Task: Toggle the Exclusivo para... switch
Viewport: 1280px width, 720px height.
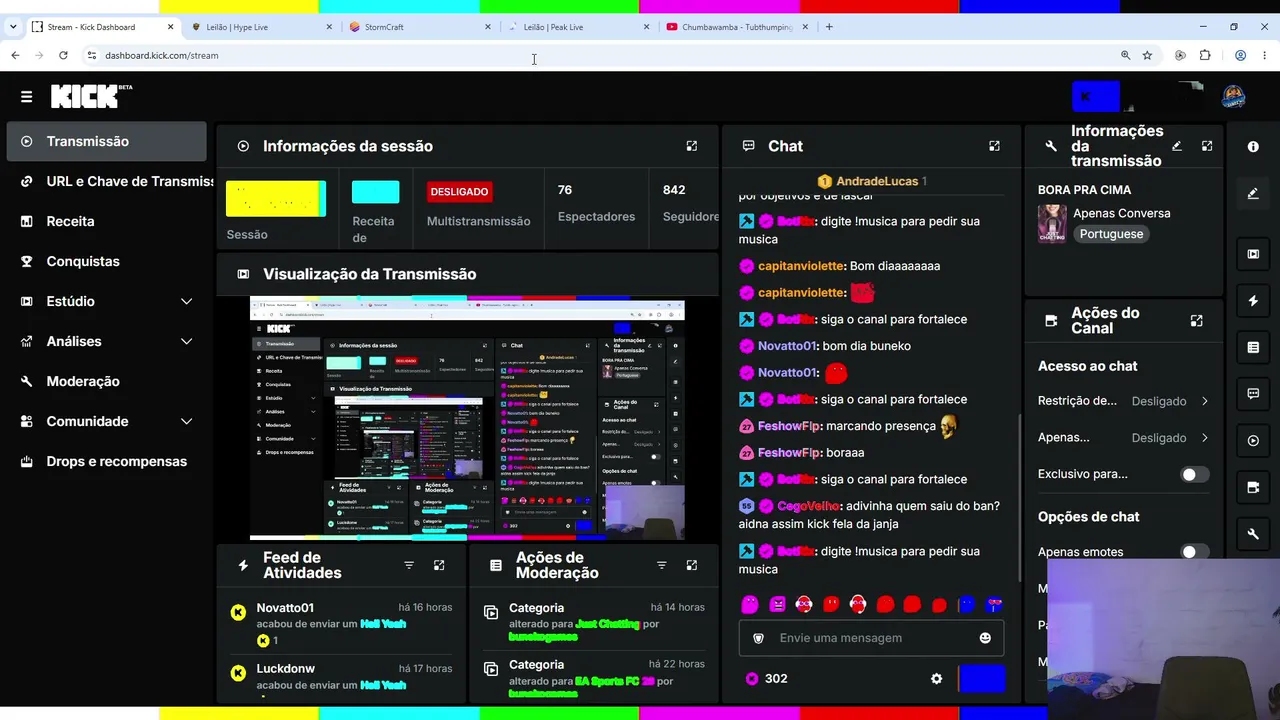Action: [1194, 474]
